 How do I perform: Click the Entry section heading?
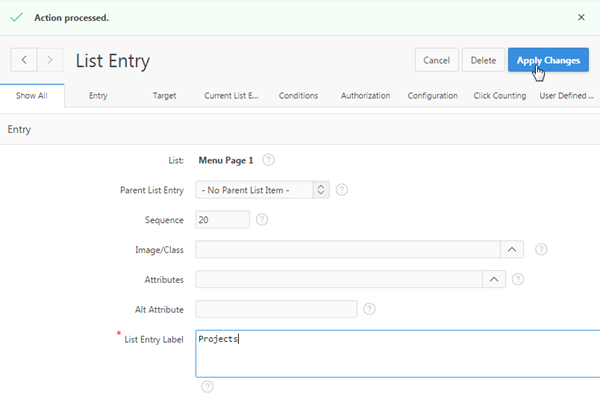[19, 129]
